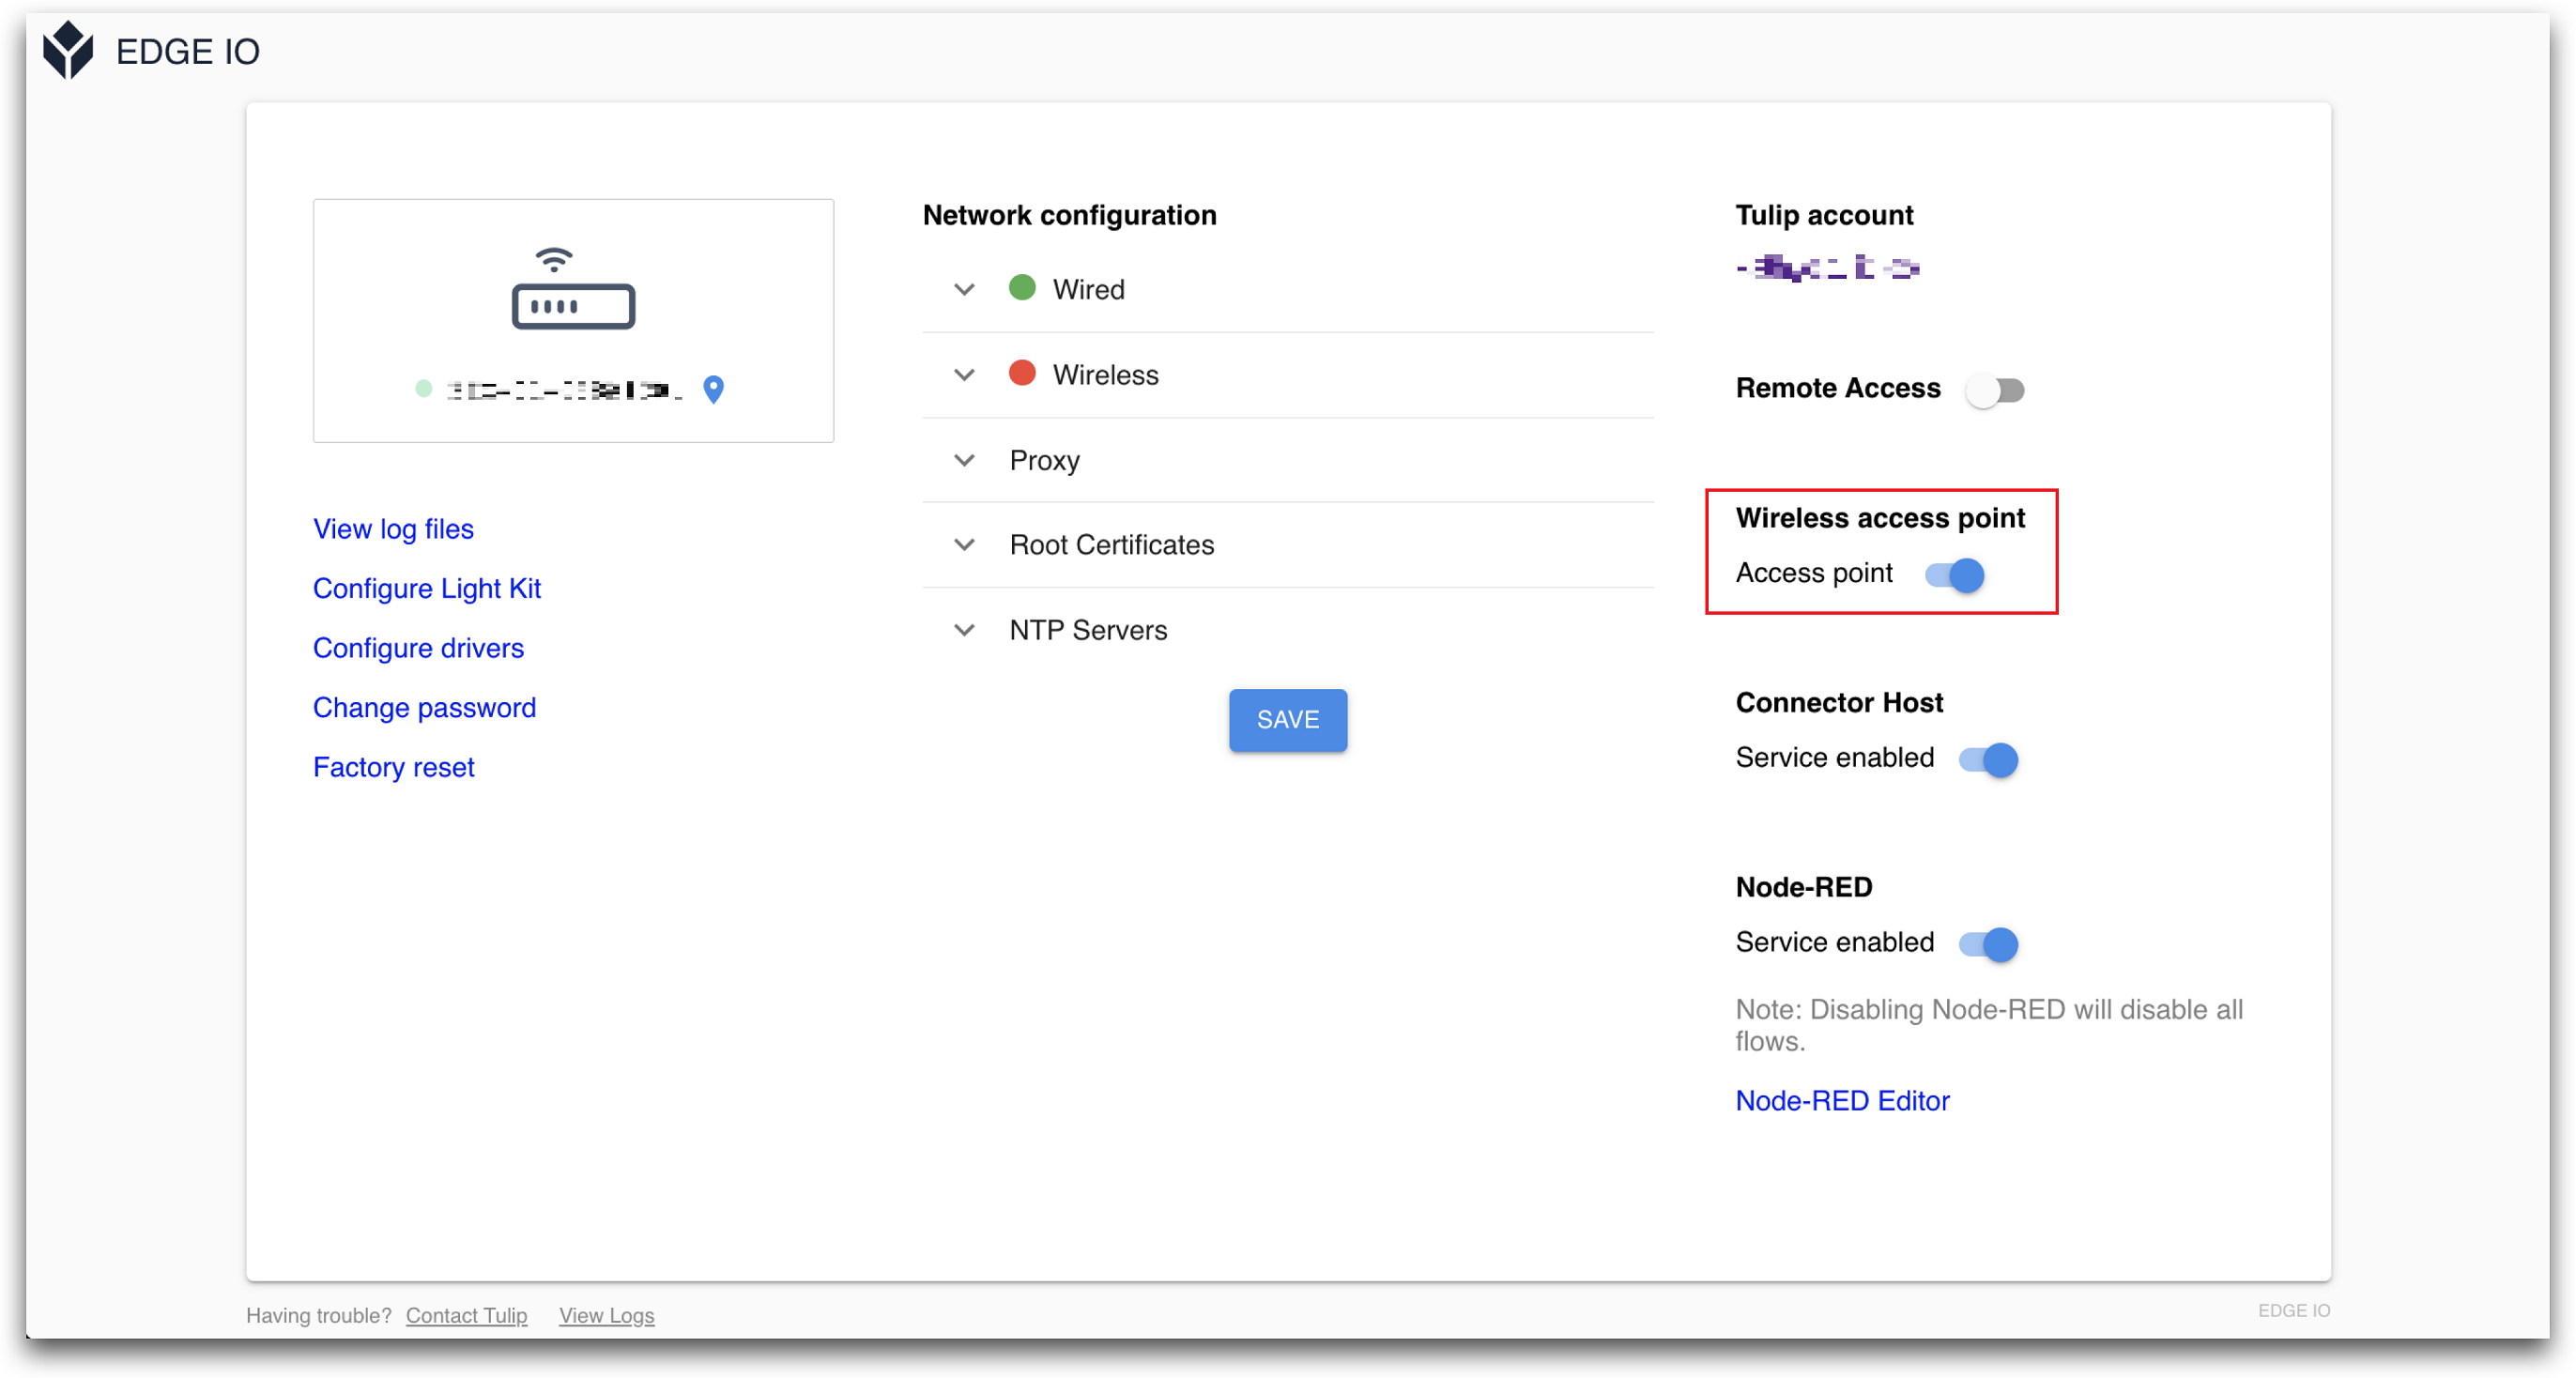Click the Network configuration heading

click(1069, 215)
